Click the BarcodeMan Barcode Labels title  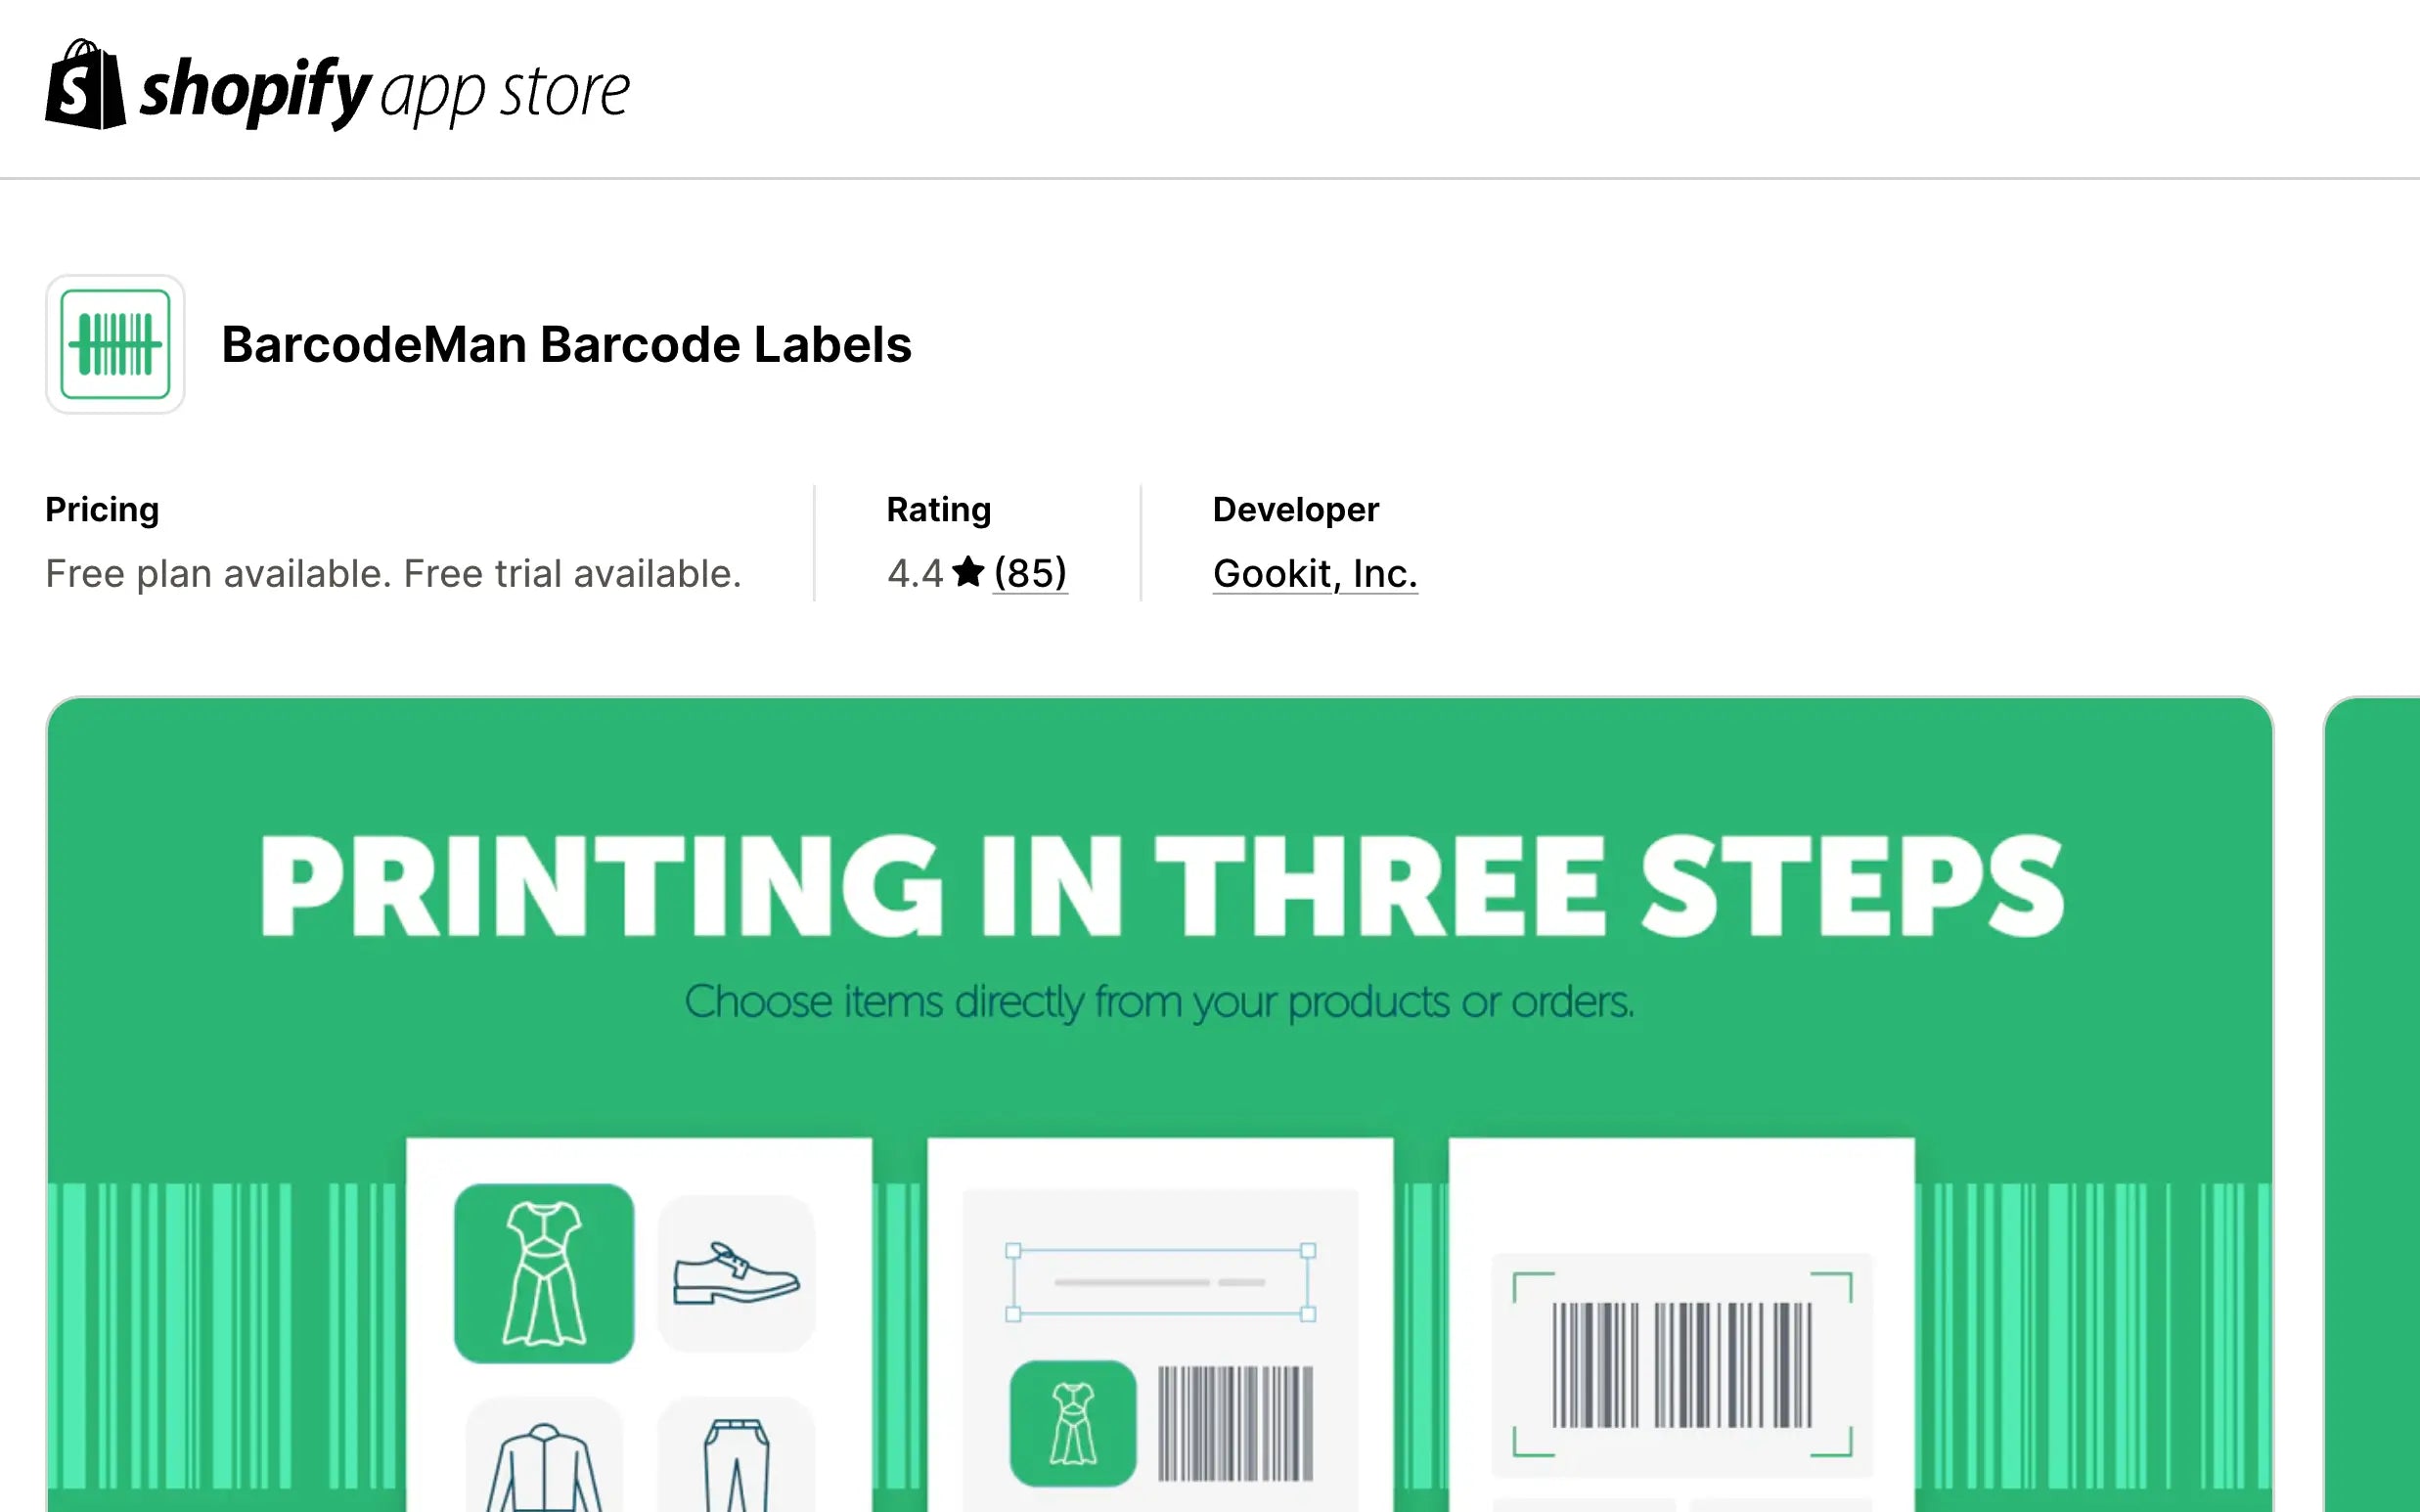point(566,345)
